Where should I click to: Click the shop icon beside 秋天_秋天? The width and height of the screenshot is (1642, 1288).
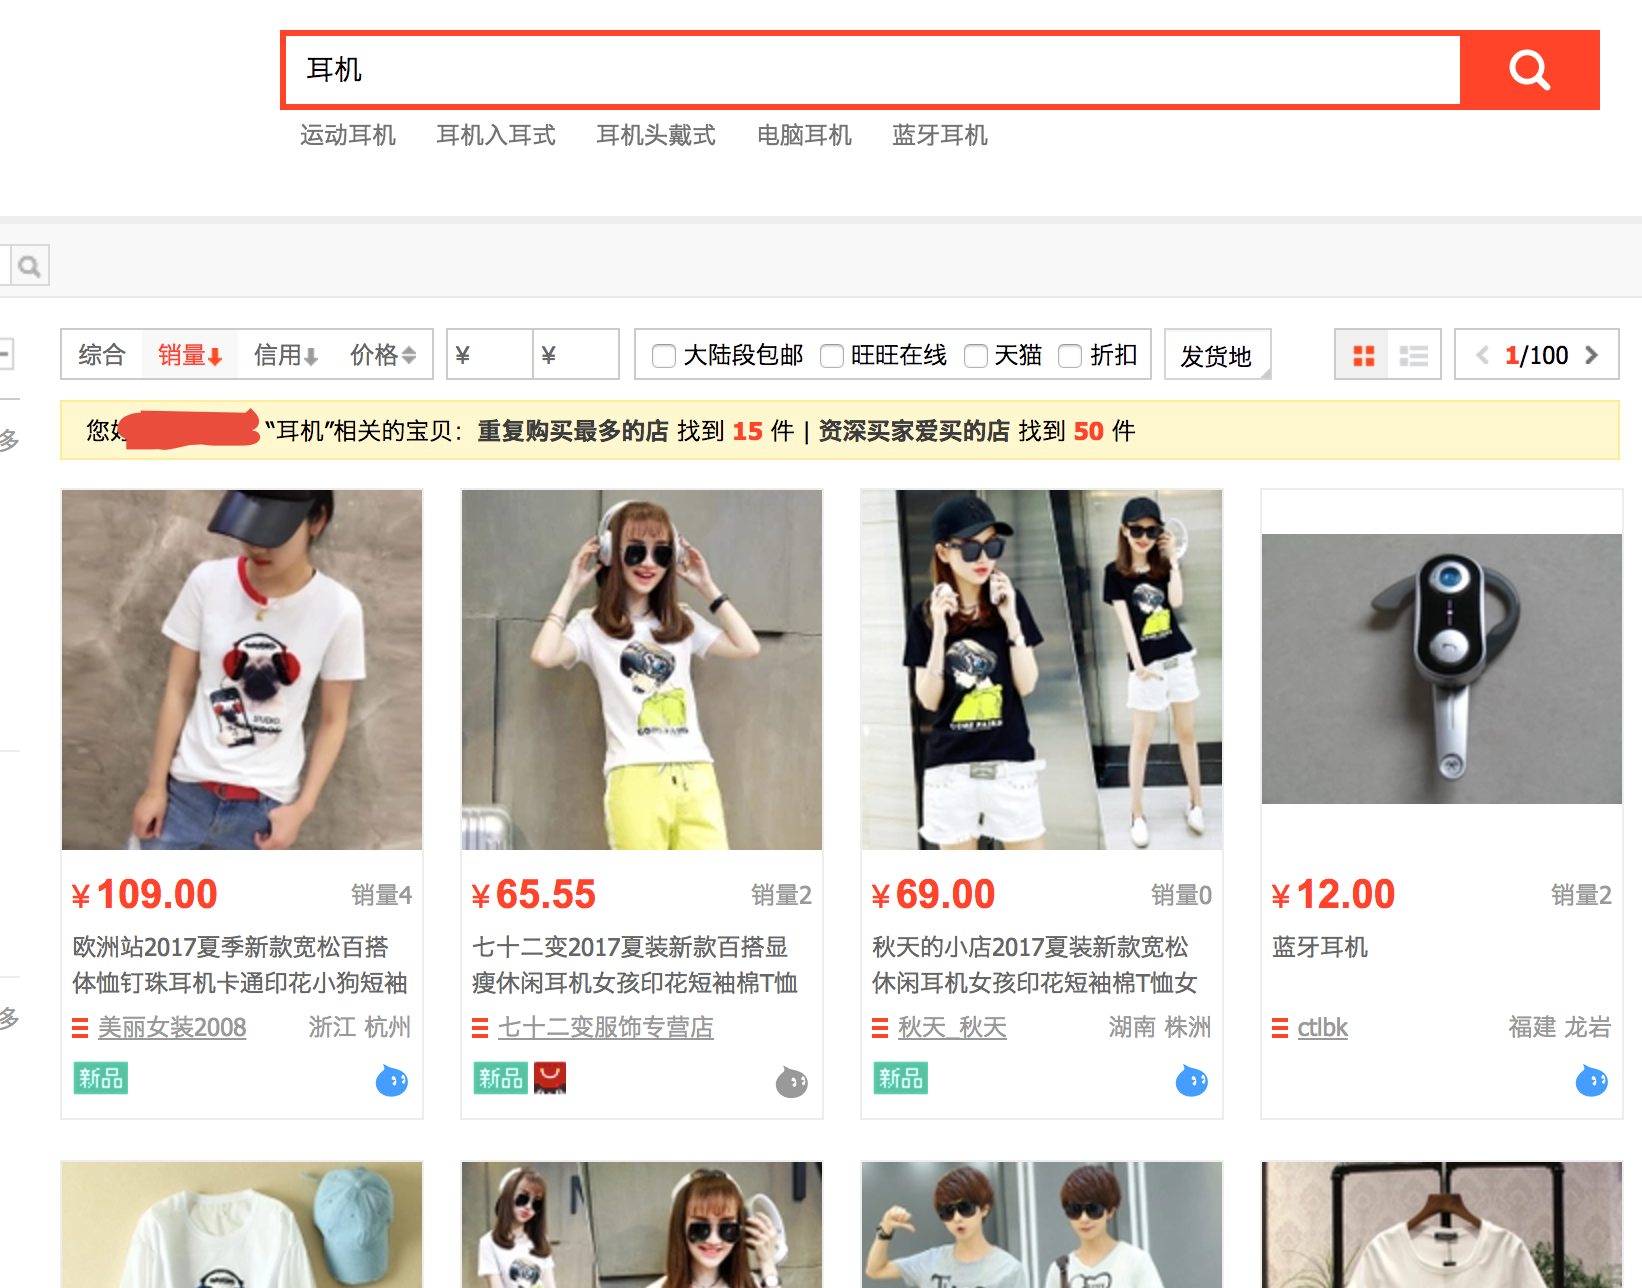pyautogui.click(x=880, y=1028)
